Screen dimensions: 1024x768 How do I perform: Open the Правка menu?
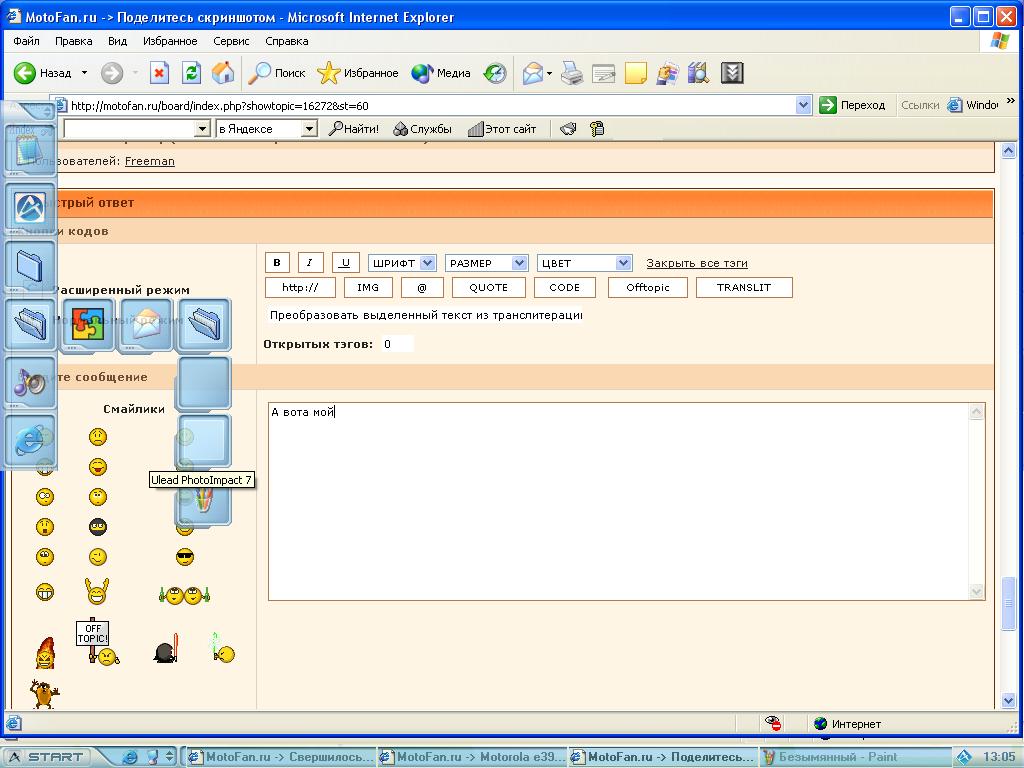(73, 41)
